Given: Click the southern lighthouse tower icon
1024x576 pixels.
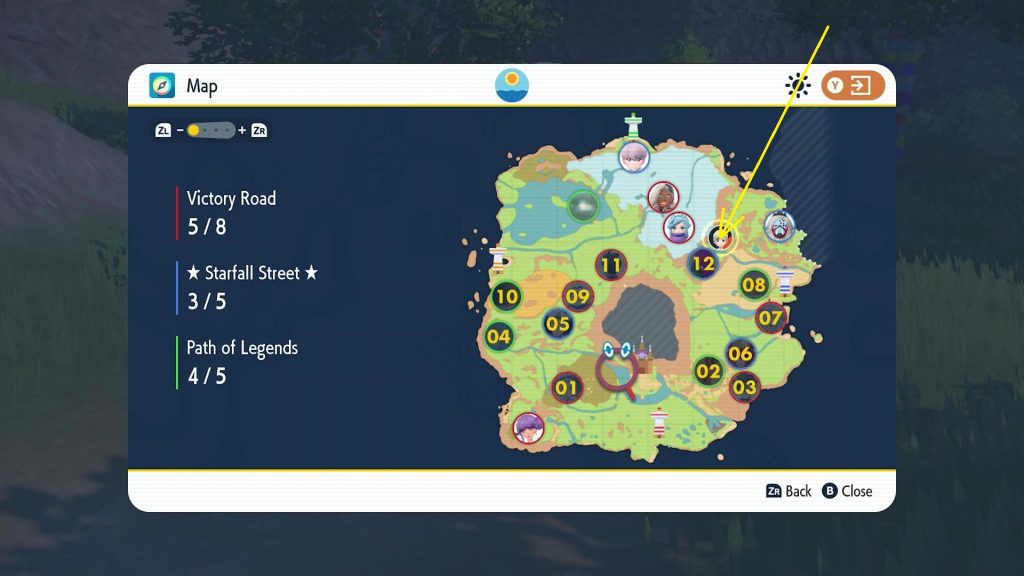Looking at the screenshot, I should (659, 422).
